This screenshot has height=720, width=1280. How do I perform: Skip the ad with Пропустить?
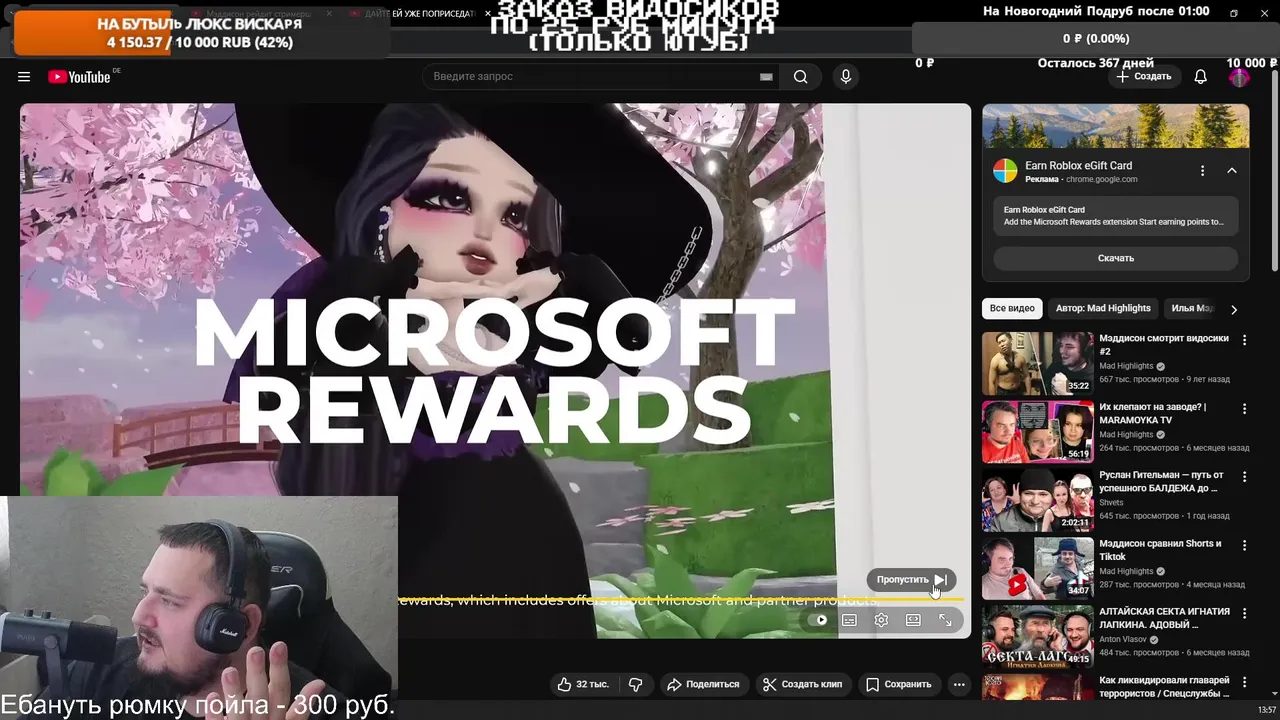[911, 580]
